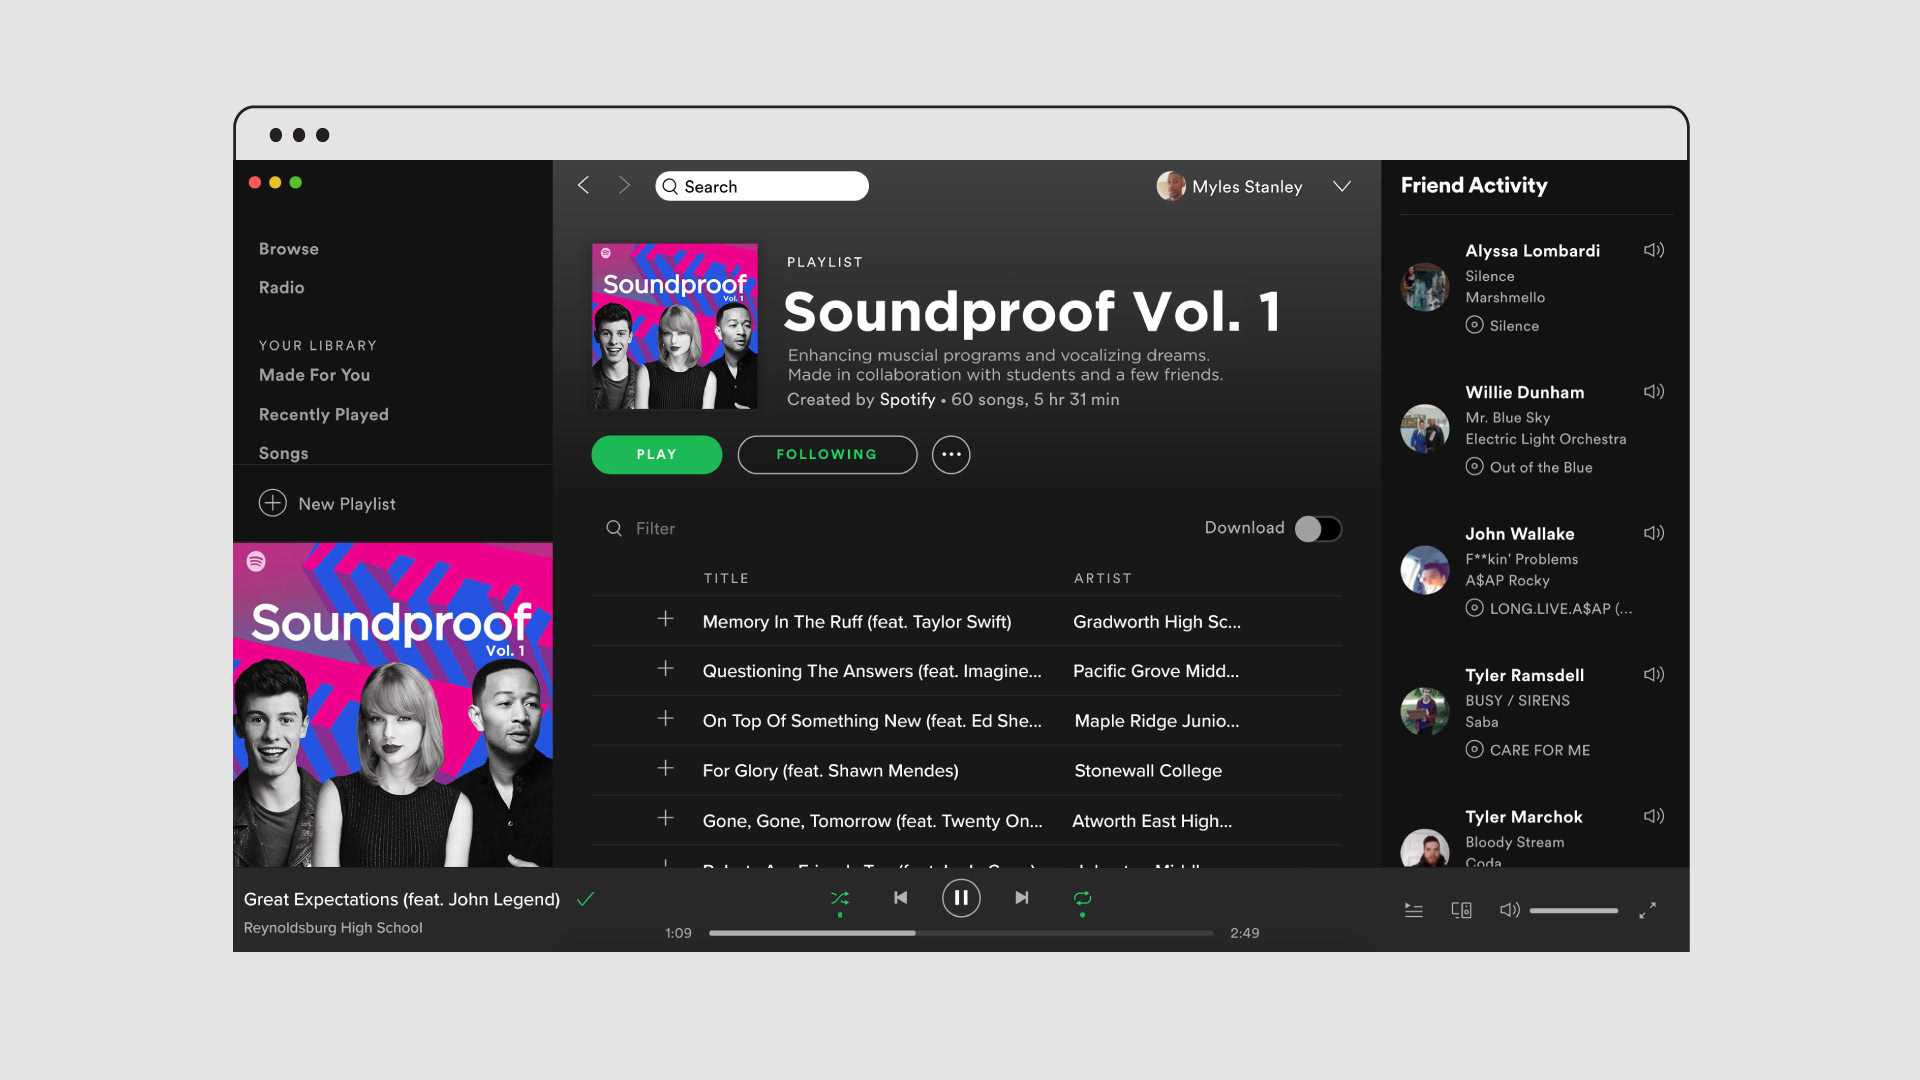Select Pacific Grove Midd... artist
Image resolution: width=1920 pixels, height=1080 pixels.
(1156, 671)
